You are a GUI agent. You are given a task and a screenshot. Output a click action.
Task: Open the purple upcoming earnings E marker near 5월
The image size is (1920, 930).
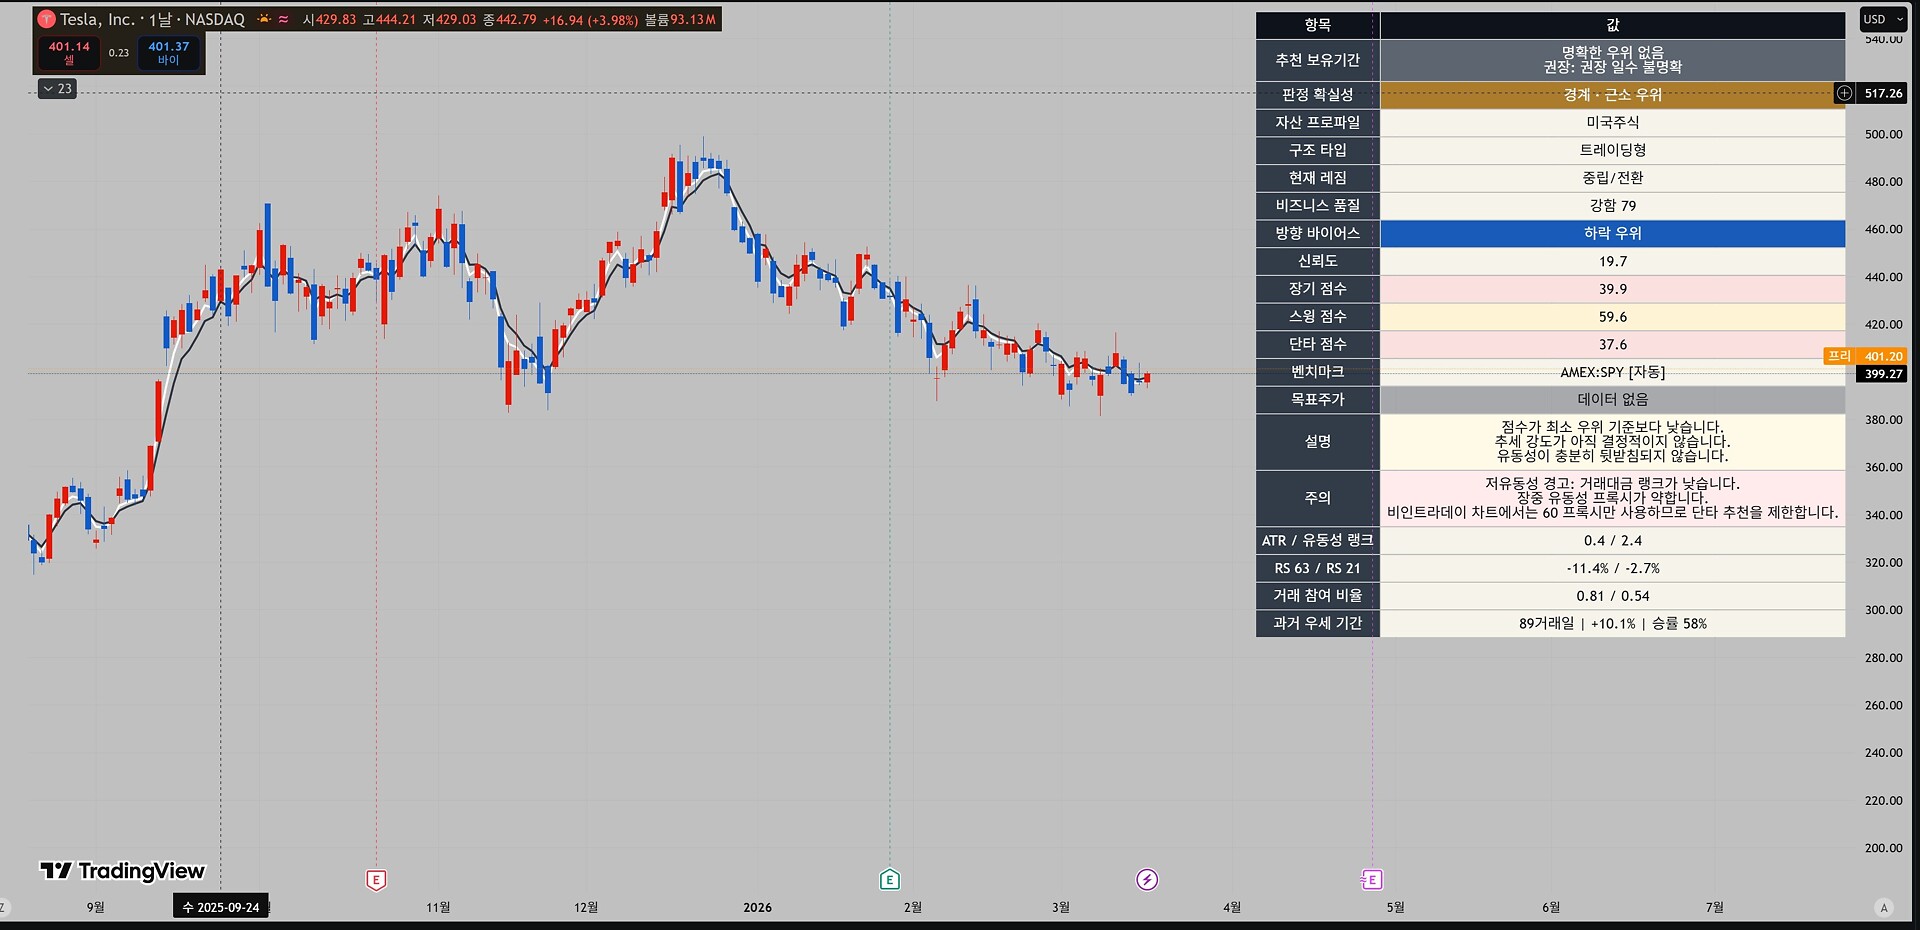click(1372, 880)
